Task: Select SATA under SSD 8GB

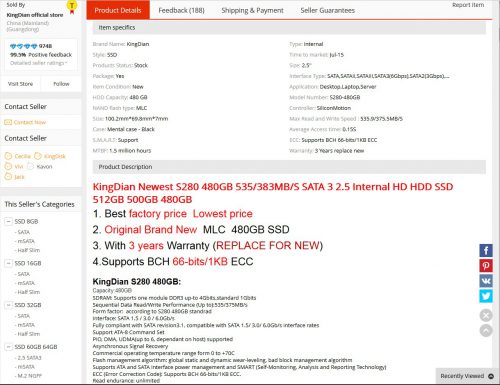Action: 23,232
